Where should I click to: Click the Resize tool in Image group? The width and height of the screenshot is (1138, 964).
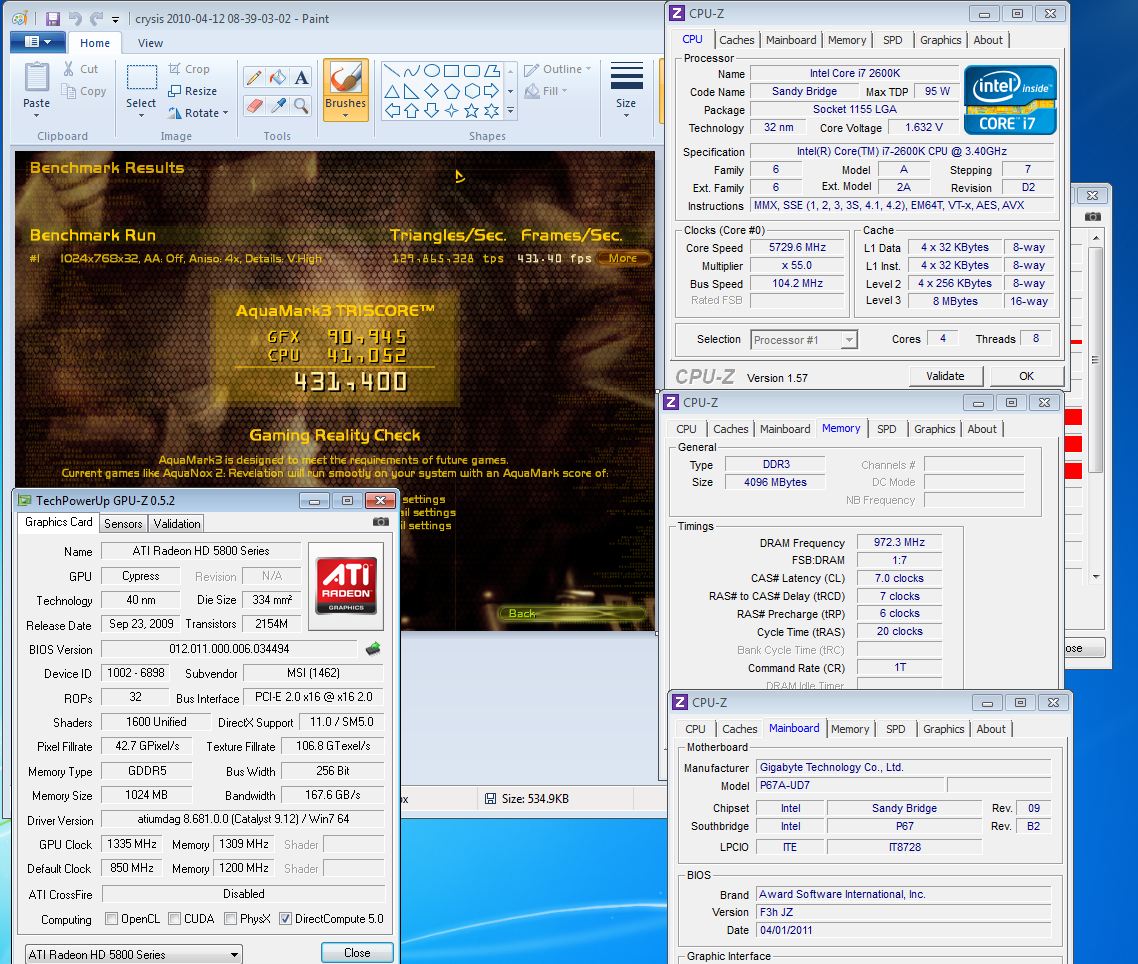click(x=192, y=91)
